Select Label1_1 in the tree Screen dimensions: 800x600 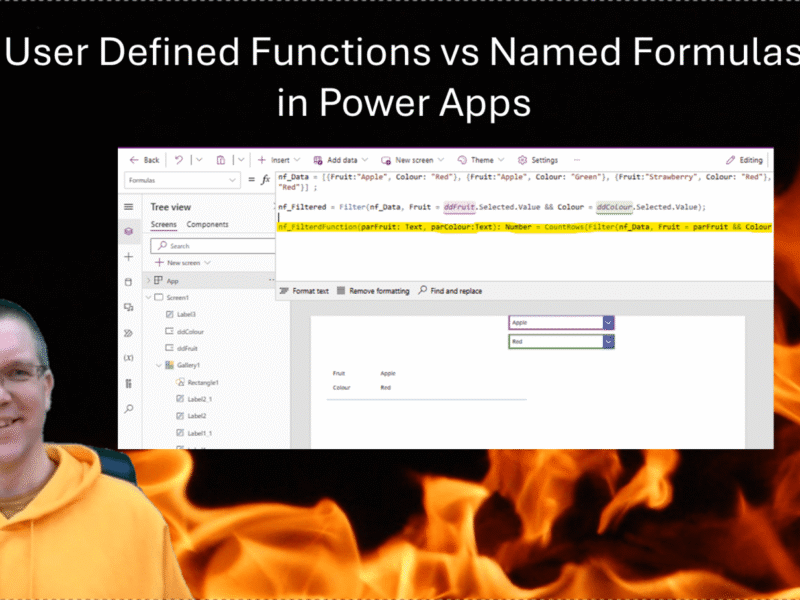pyautogui.click(x=199, y=433)
